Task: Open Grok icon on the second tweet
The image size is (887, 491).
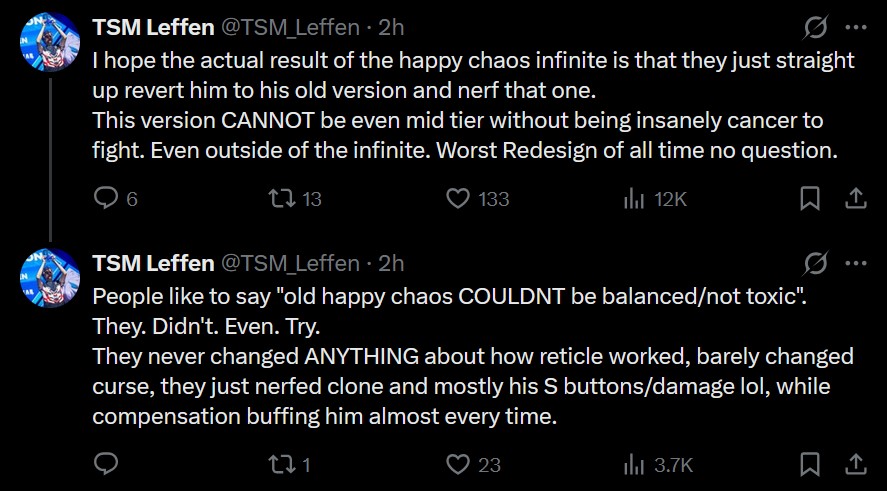Action: click(816, 263)
